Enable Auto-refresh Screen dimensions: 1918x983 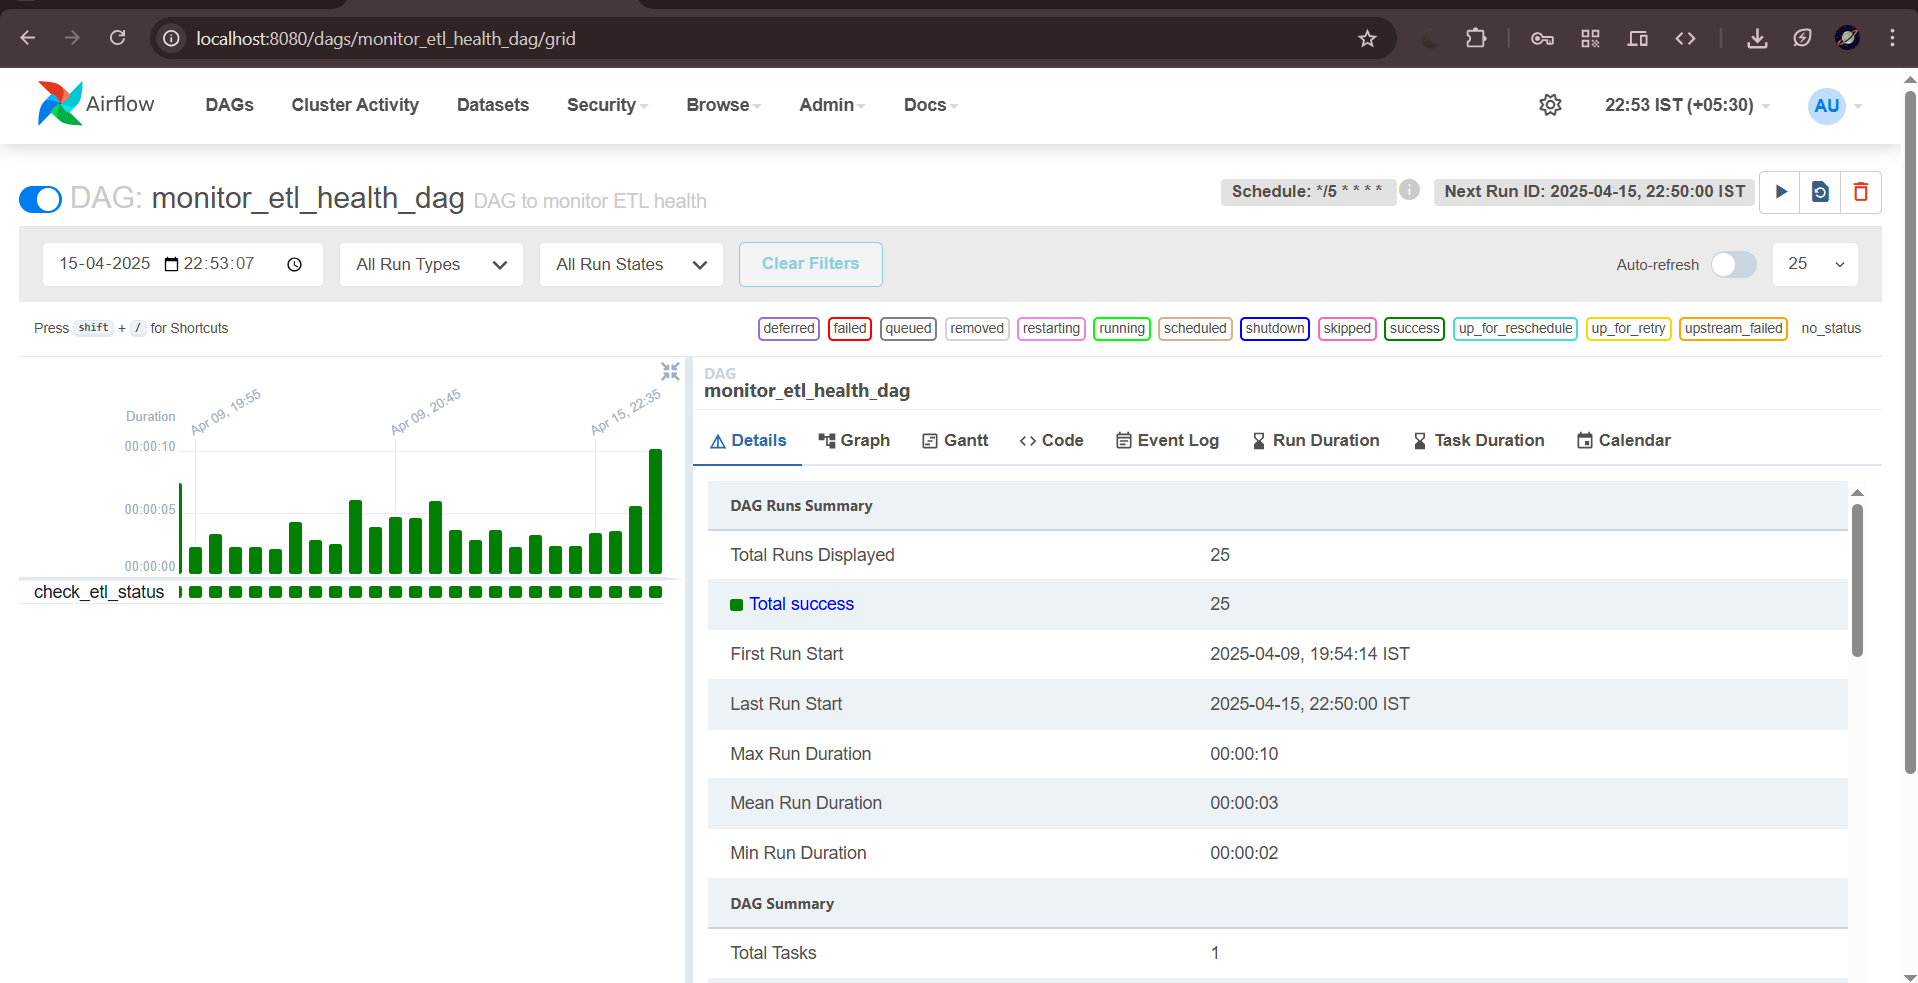[1733, 264]
